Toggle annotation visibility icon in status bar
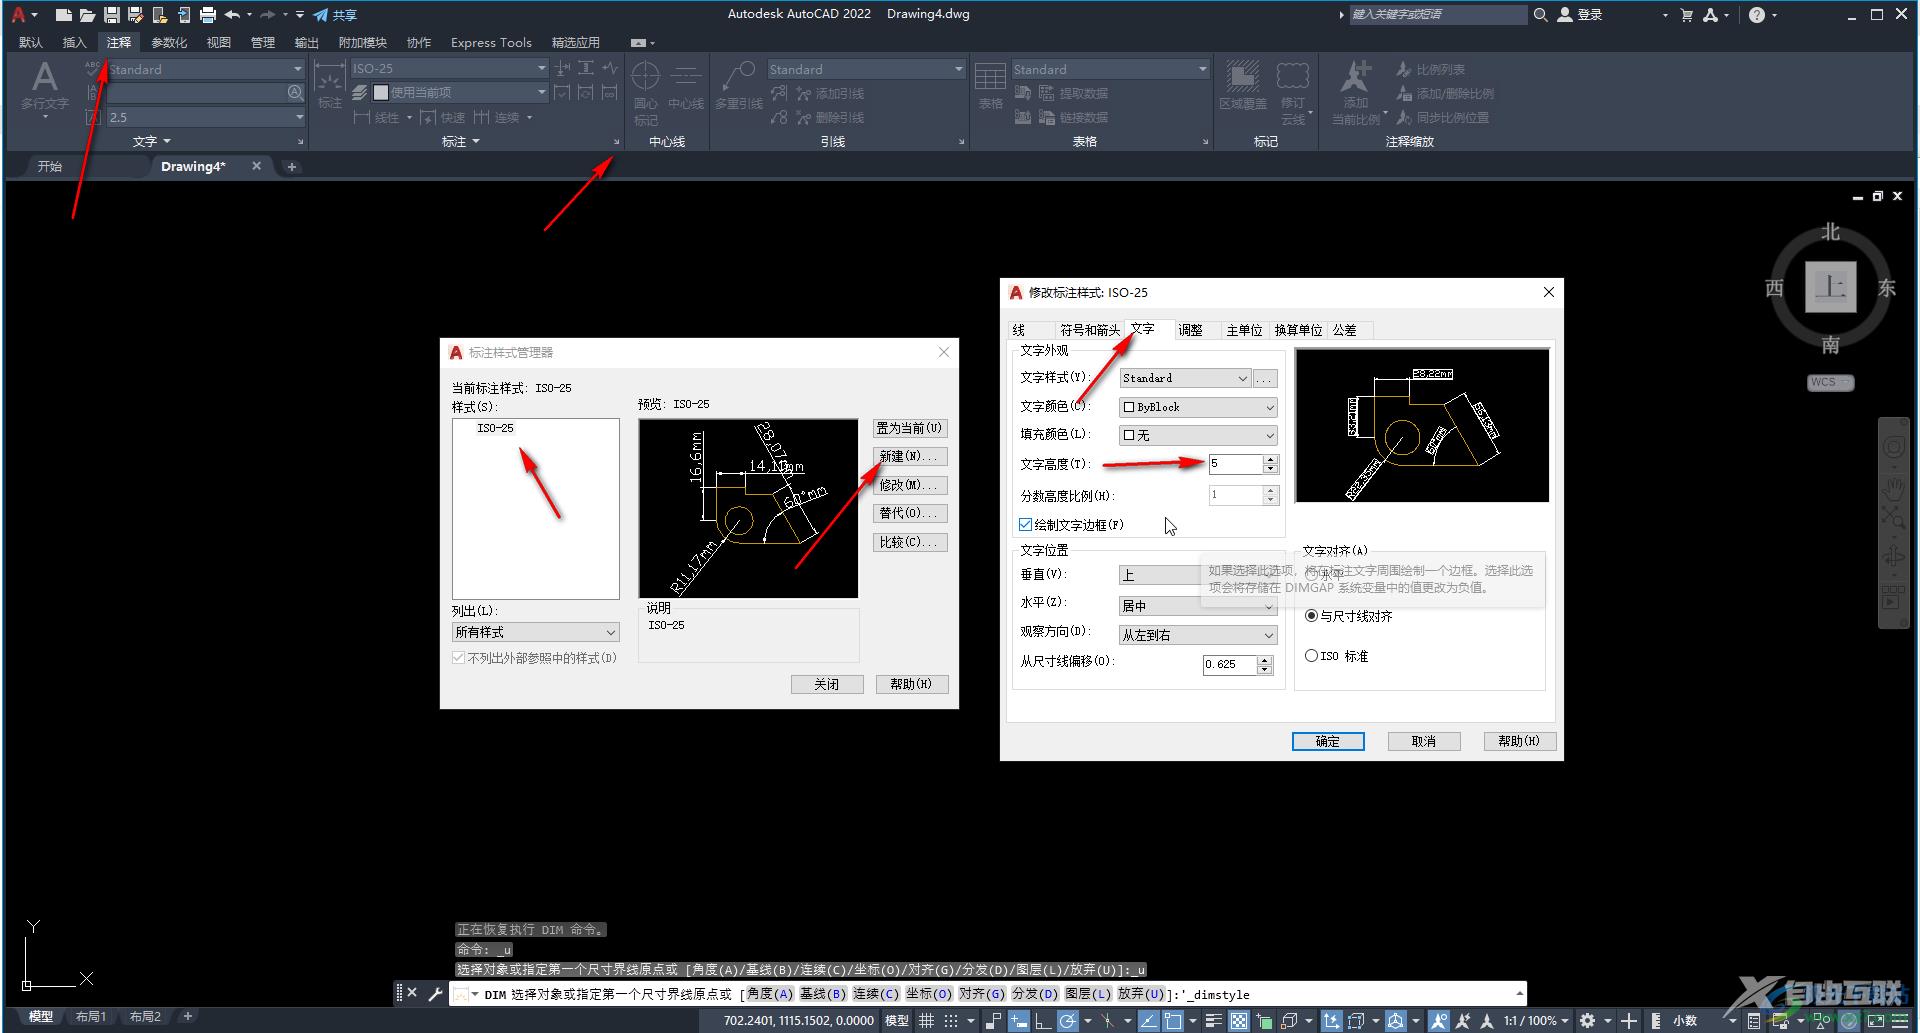Viewport: 1920px width, 1033px height. [x=1438, y=1021]
